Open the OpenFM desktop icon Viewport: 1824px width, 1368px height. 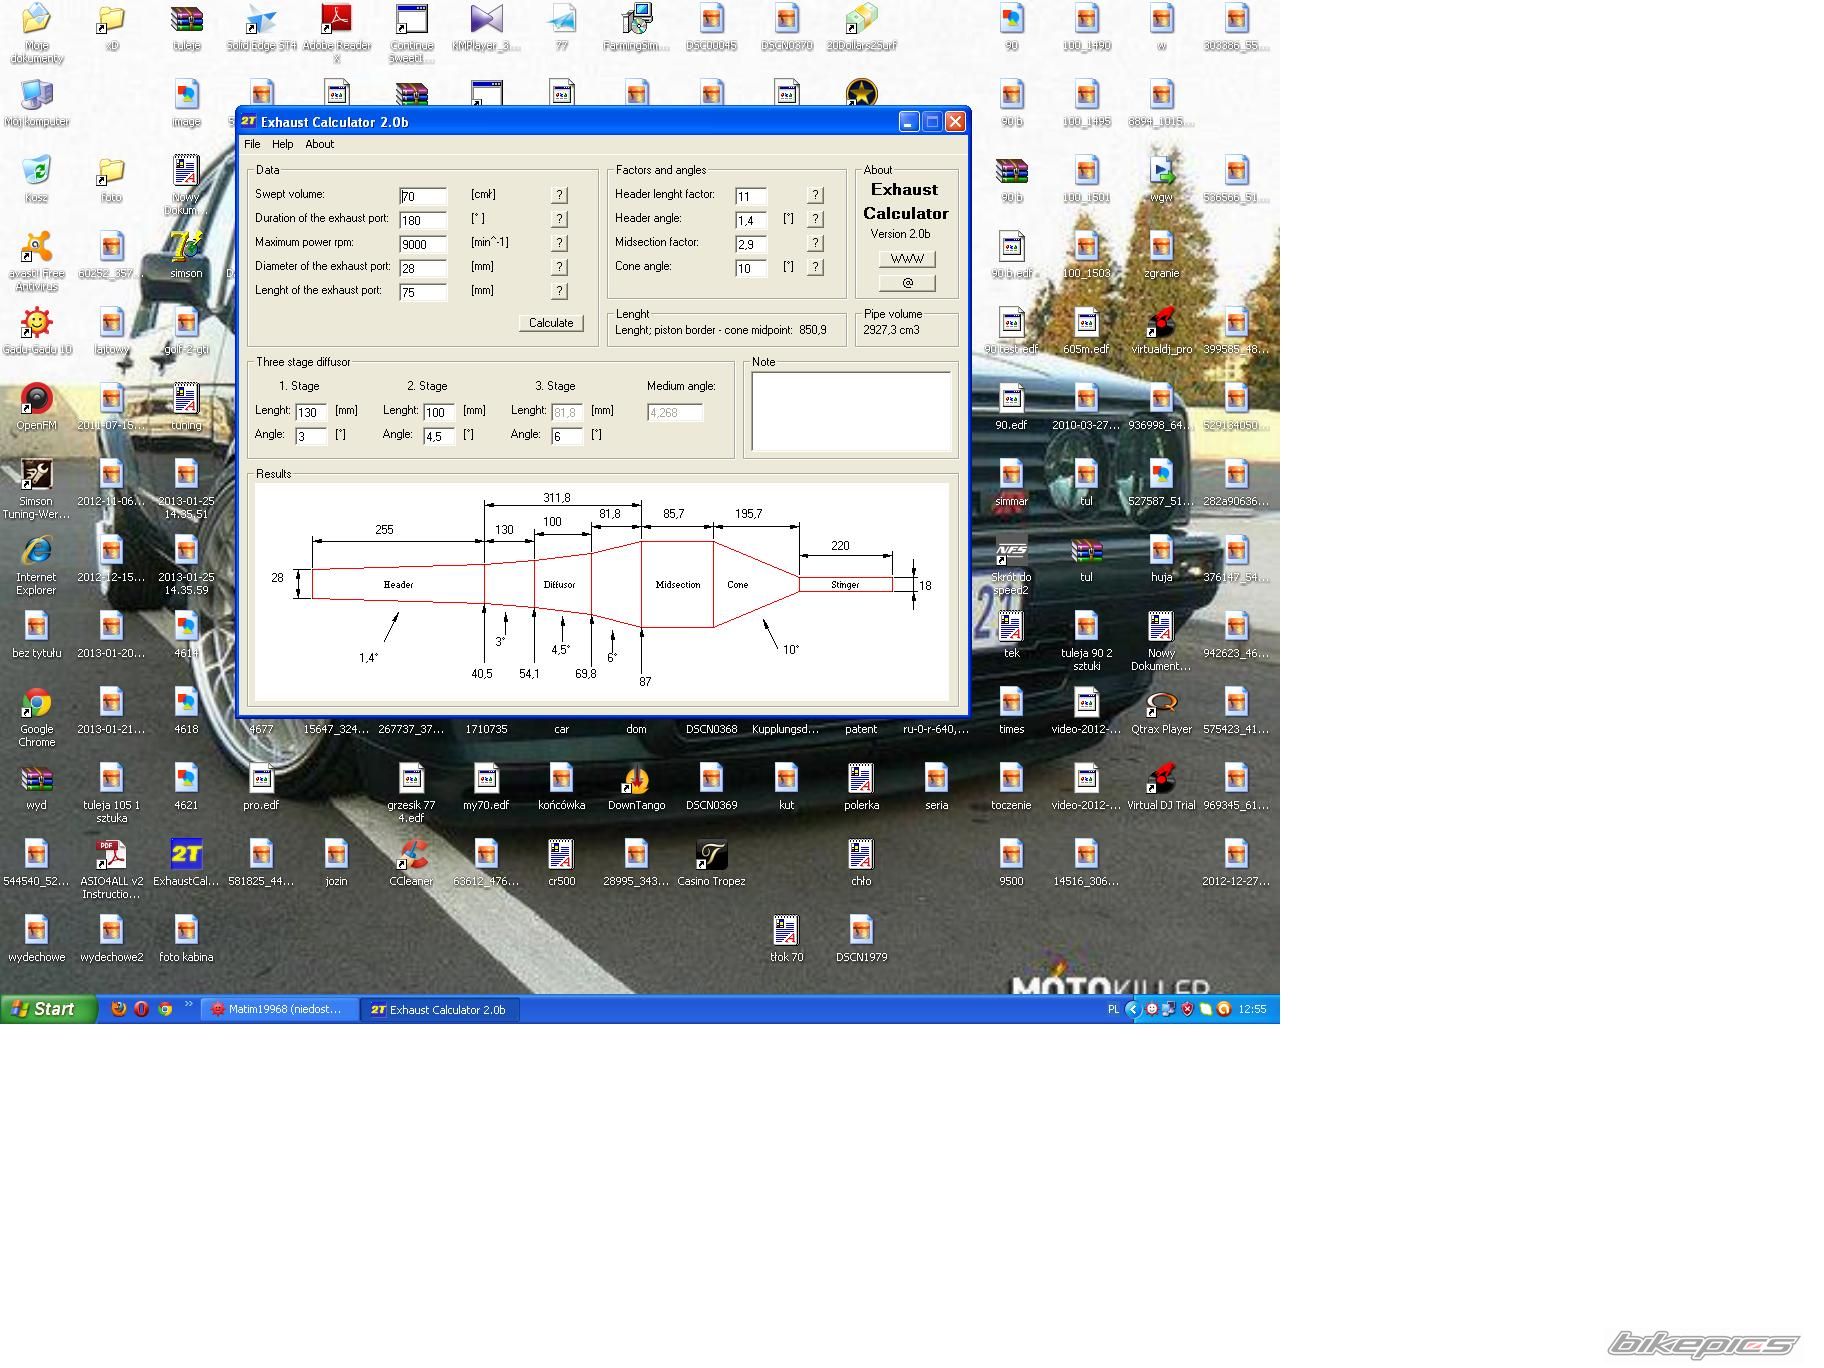click(x=36, y=401)
